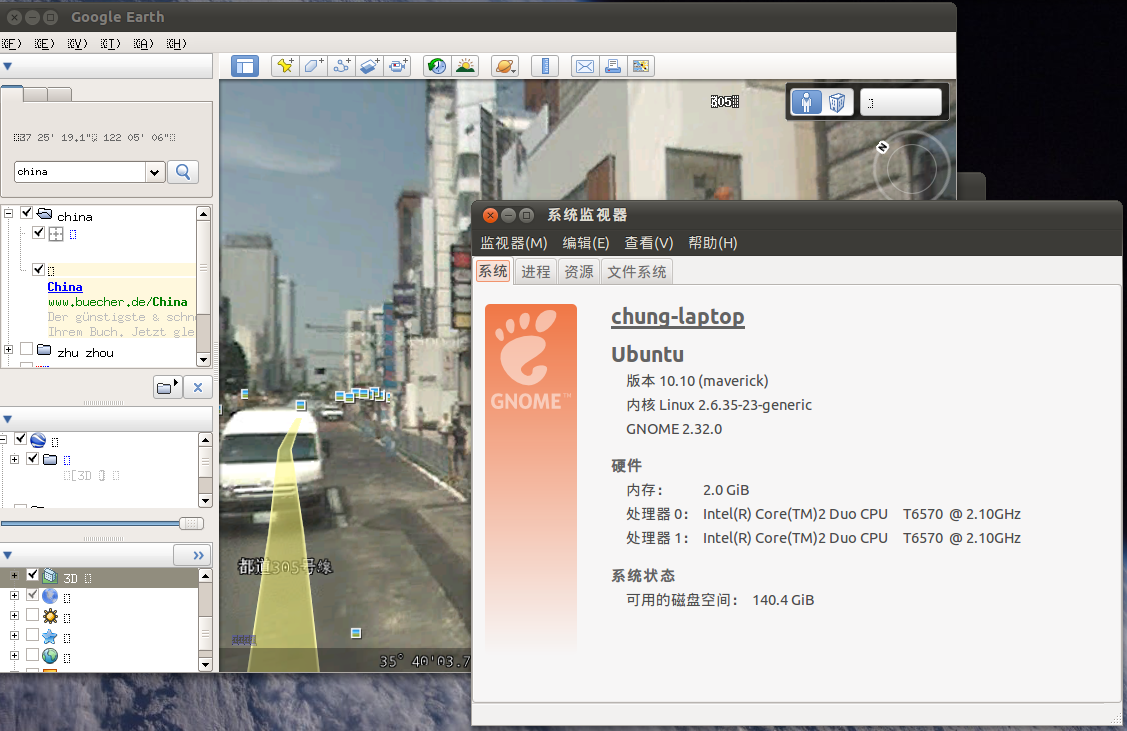1127x731 pixels.
Task: Open the planet switcher icon
Action: 505,66
